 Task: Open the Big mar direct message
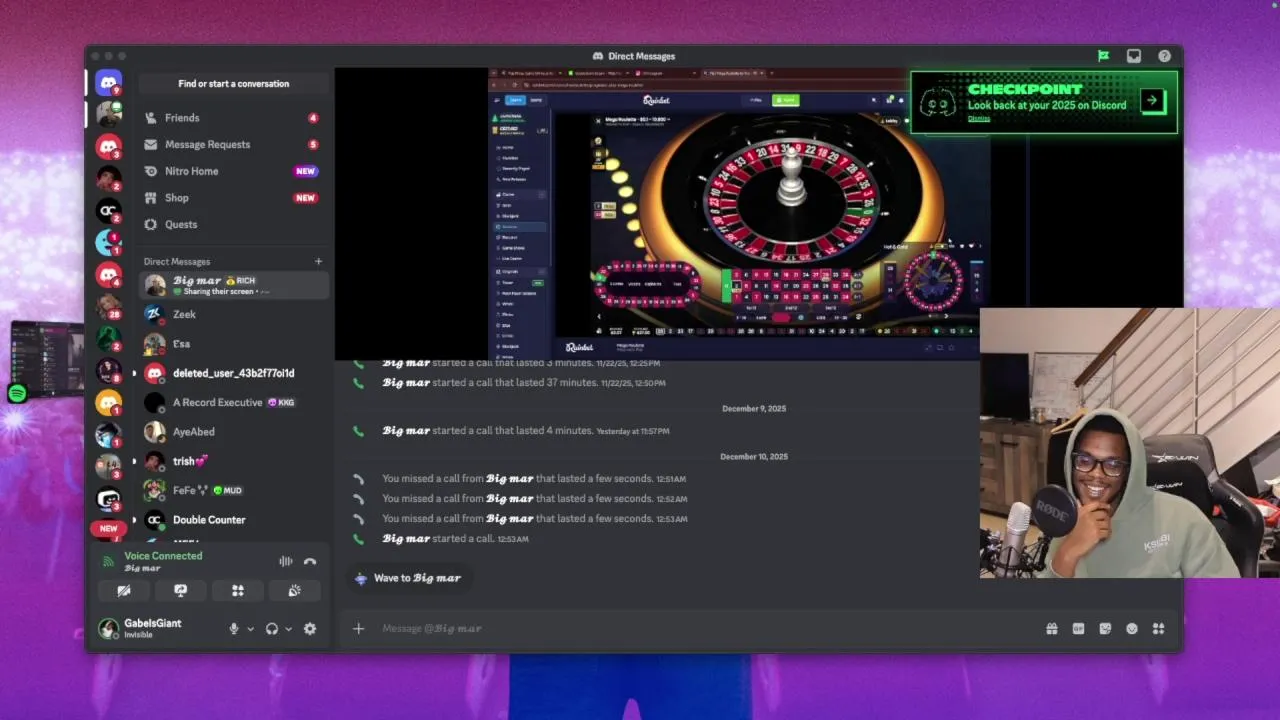(x=233, y=285)
